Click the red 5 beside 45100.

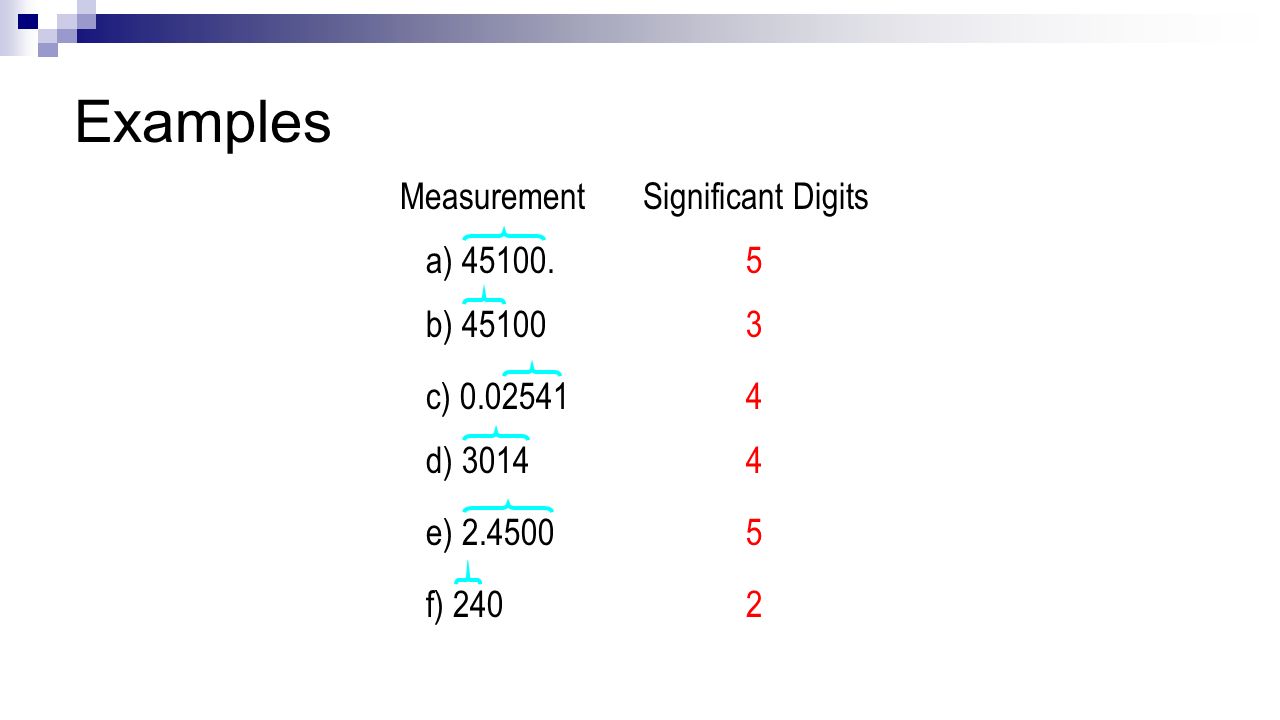point(754,262)
